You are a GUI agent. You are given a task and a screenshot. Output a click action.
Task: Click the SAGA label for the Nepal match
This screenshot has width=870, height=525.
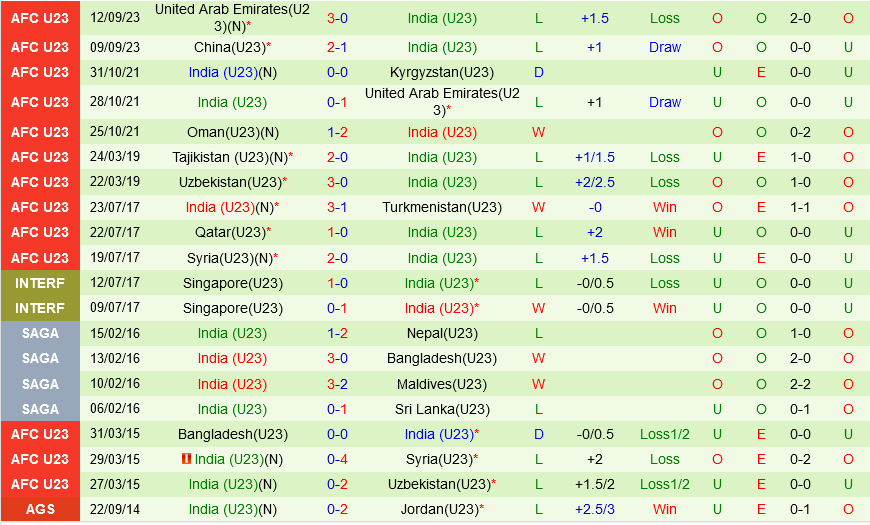point(40,333)
